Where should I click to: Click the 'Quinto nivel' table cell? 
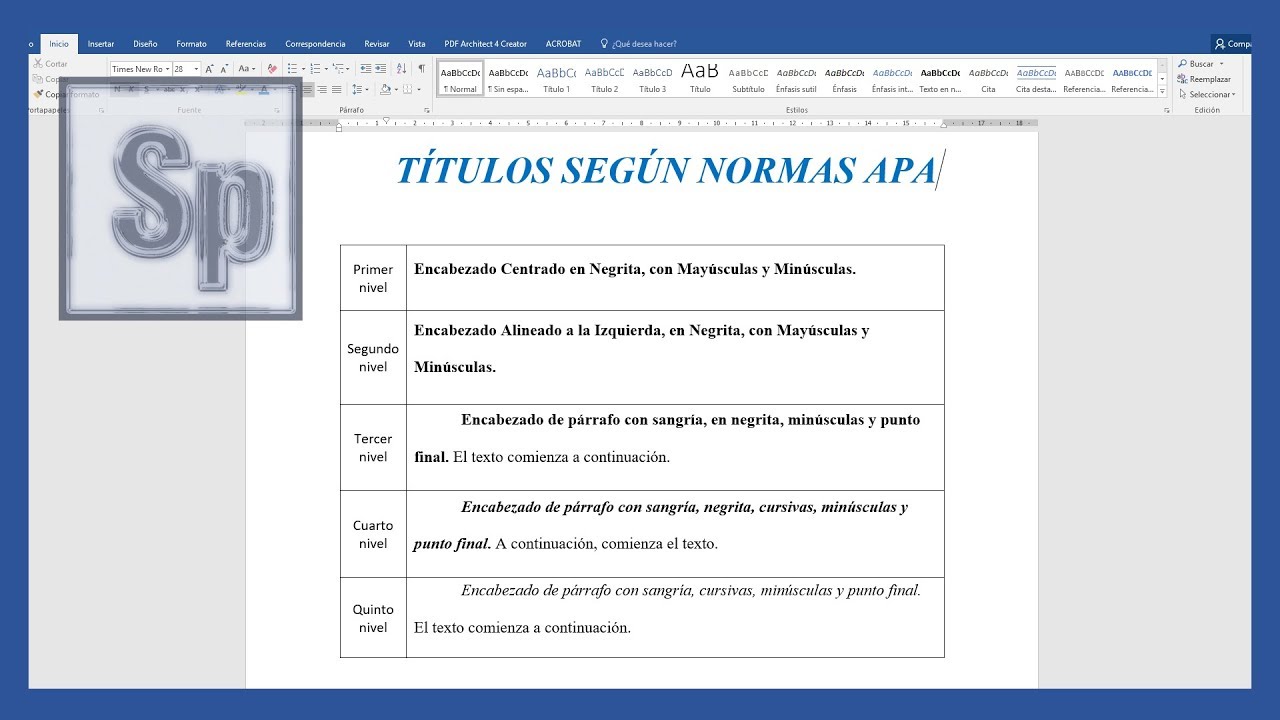[x=373, y=618]
